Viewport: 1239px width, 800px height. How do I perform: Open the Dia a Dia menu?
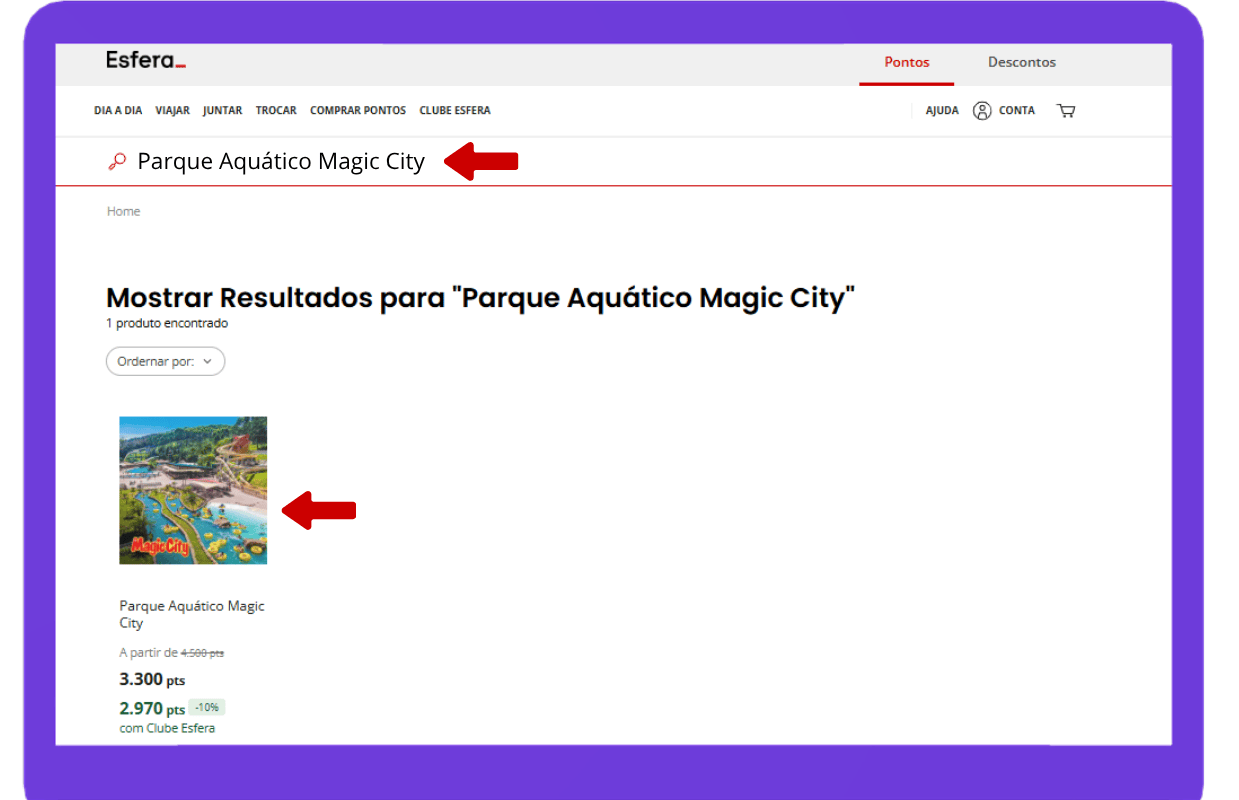[x=118, y=111]
